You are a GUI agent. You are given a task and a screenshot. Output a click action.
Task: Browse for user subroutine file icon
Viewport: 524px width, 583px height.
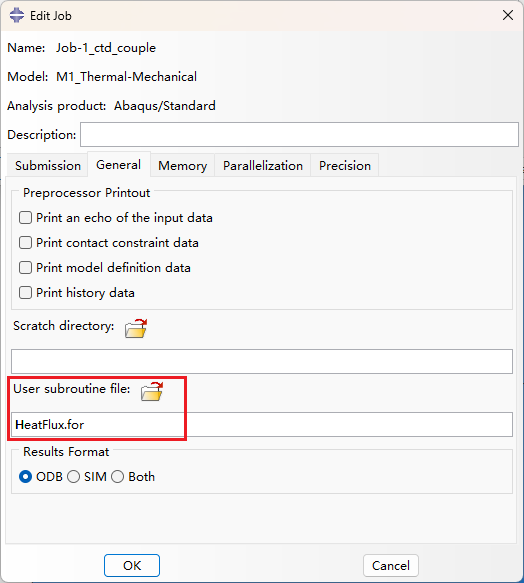tap(152, 391)
